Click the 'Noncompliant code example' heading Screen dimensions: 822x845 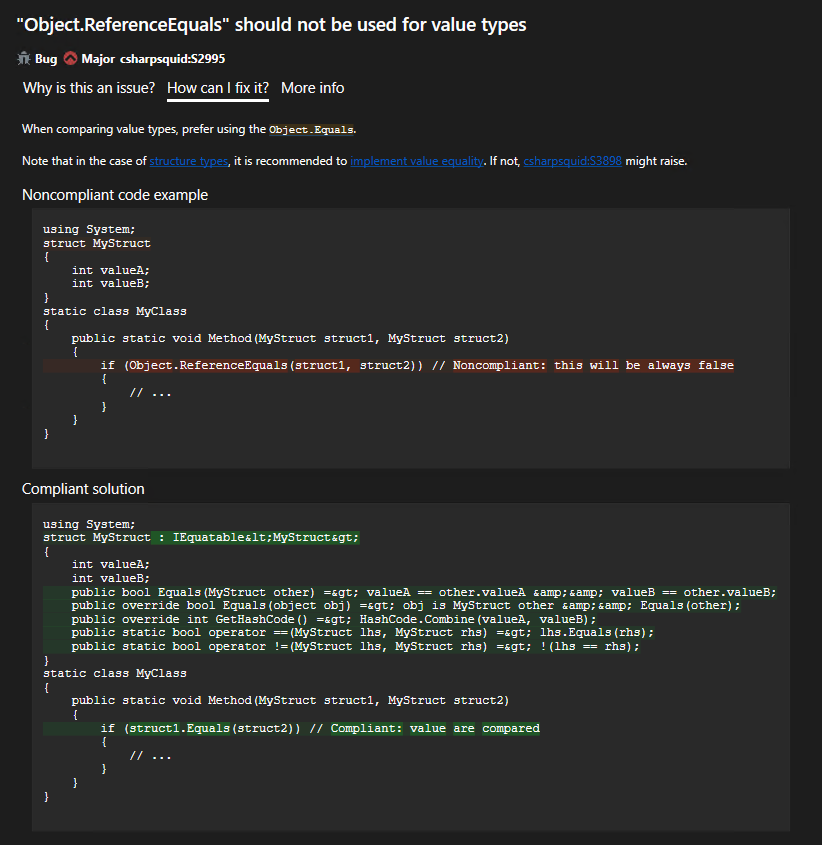[x=115, y=195]
